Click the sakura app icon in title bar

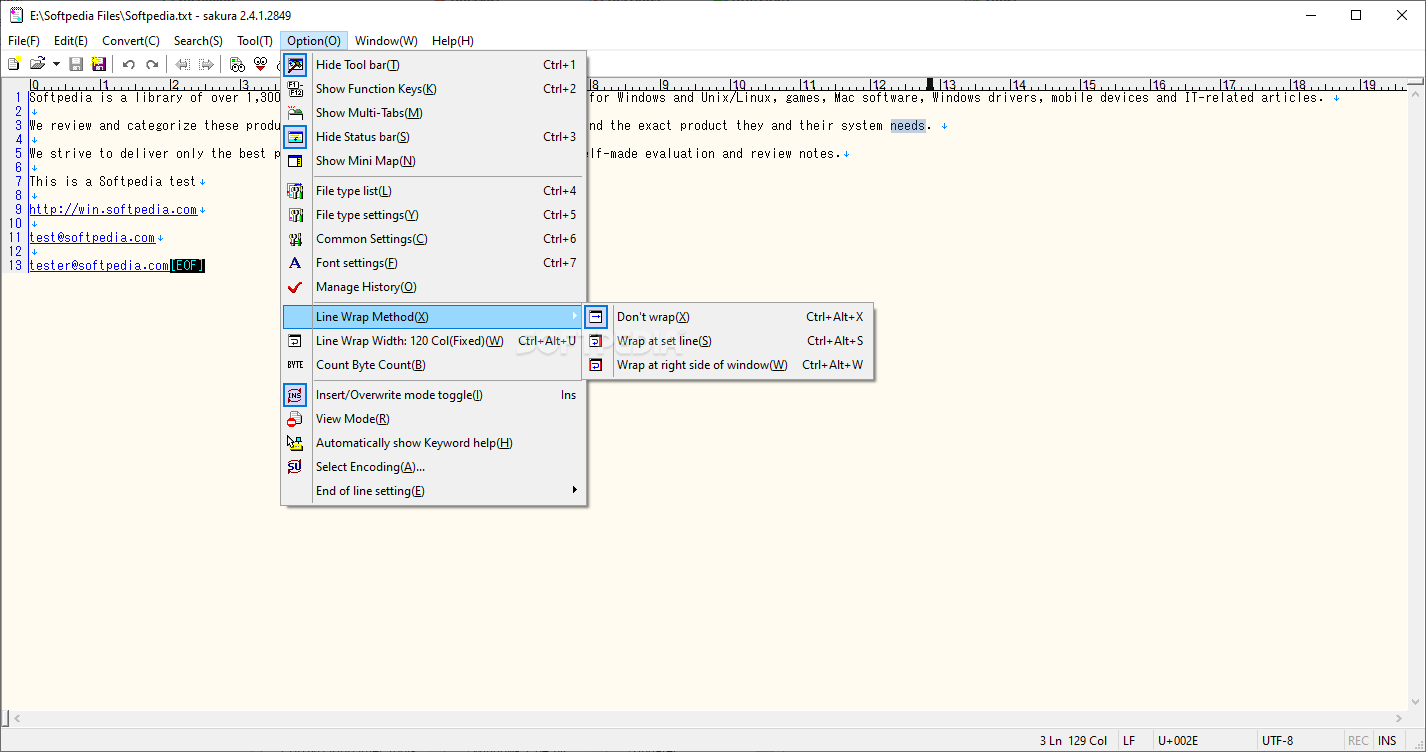click(16, 15)
